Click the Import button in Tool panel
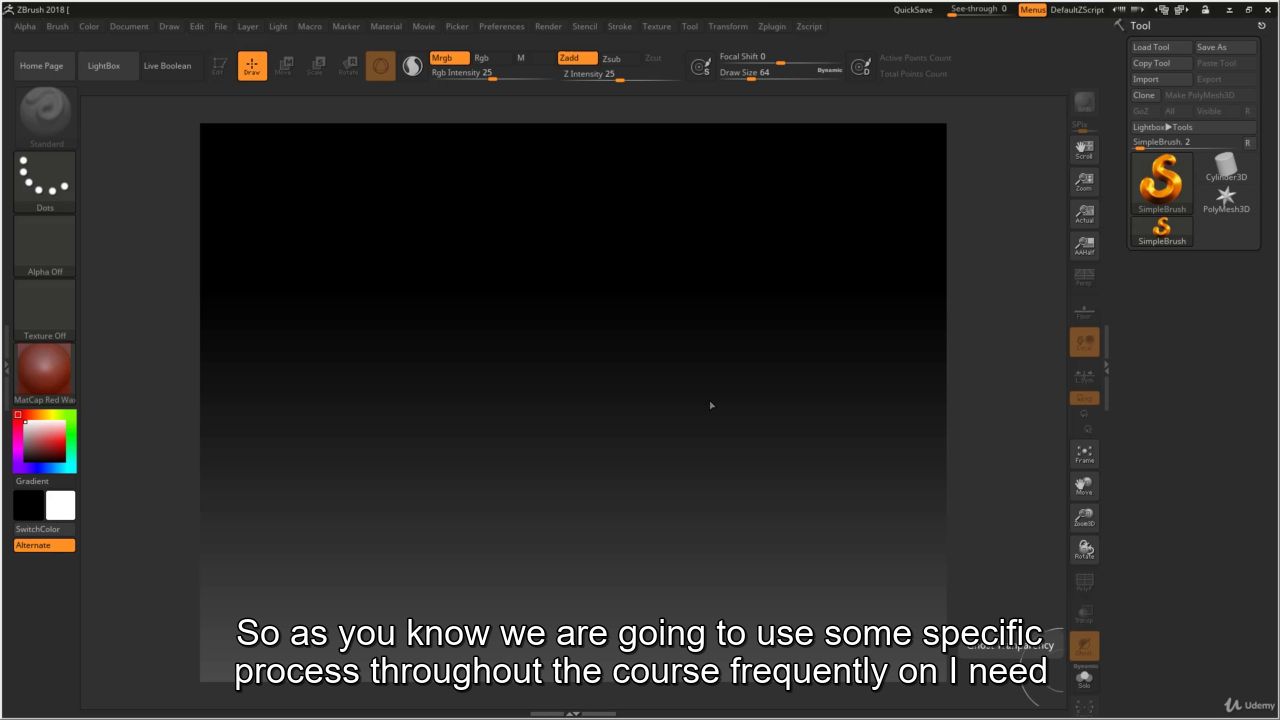 click(1161, 79)
